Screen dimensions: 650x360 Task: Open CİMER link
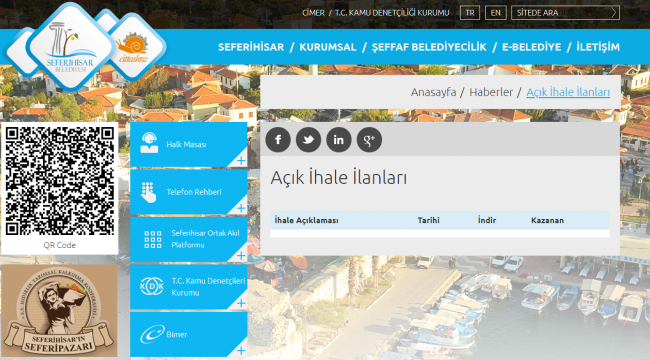tap(313, 13)
